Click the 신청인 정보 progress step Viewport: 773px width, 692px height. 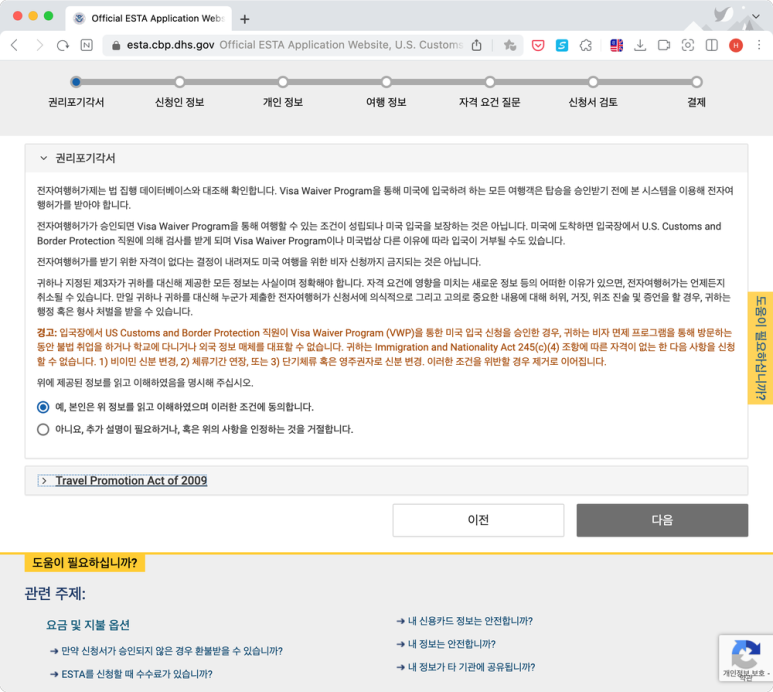pos(179,94)
